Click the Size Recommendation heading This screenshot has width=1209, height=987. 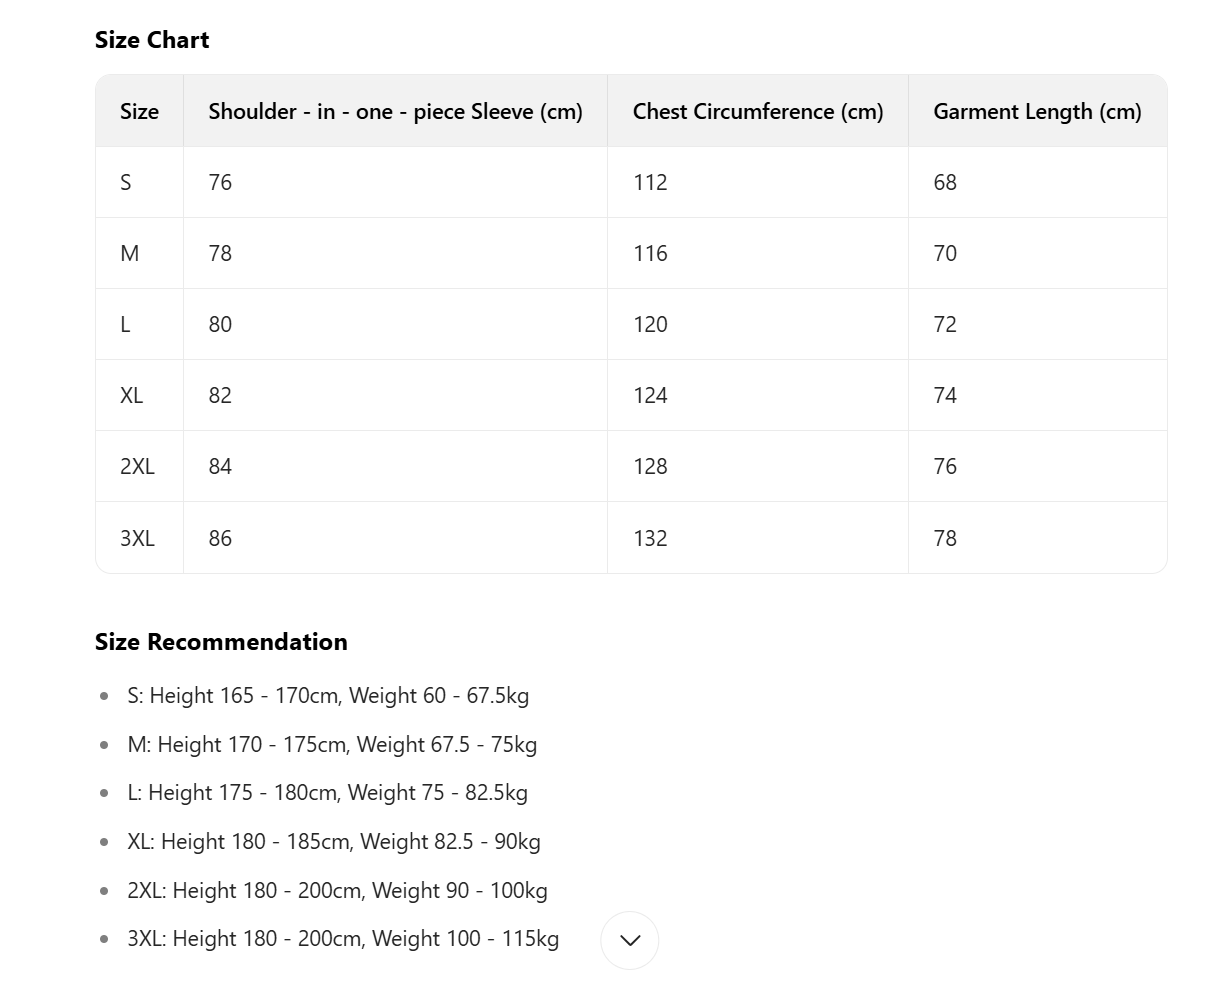click(221, 642)
